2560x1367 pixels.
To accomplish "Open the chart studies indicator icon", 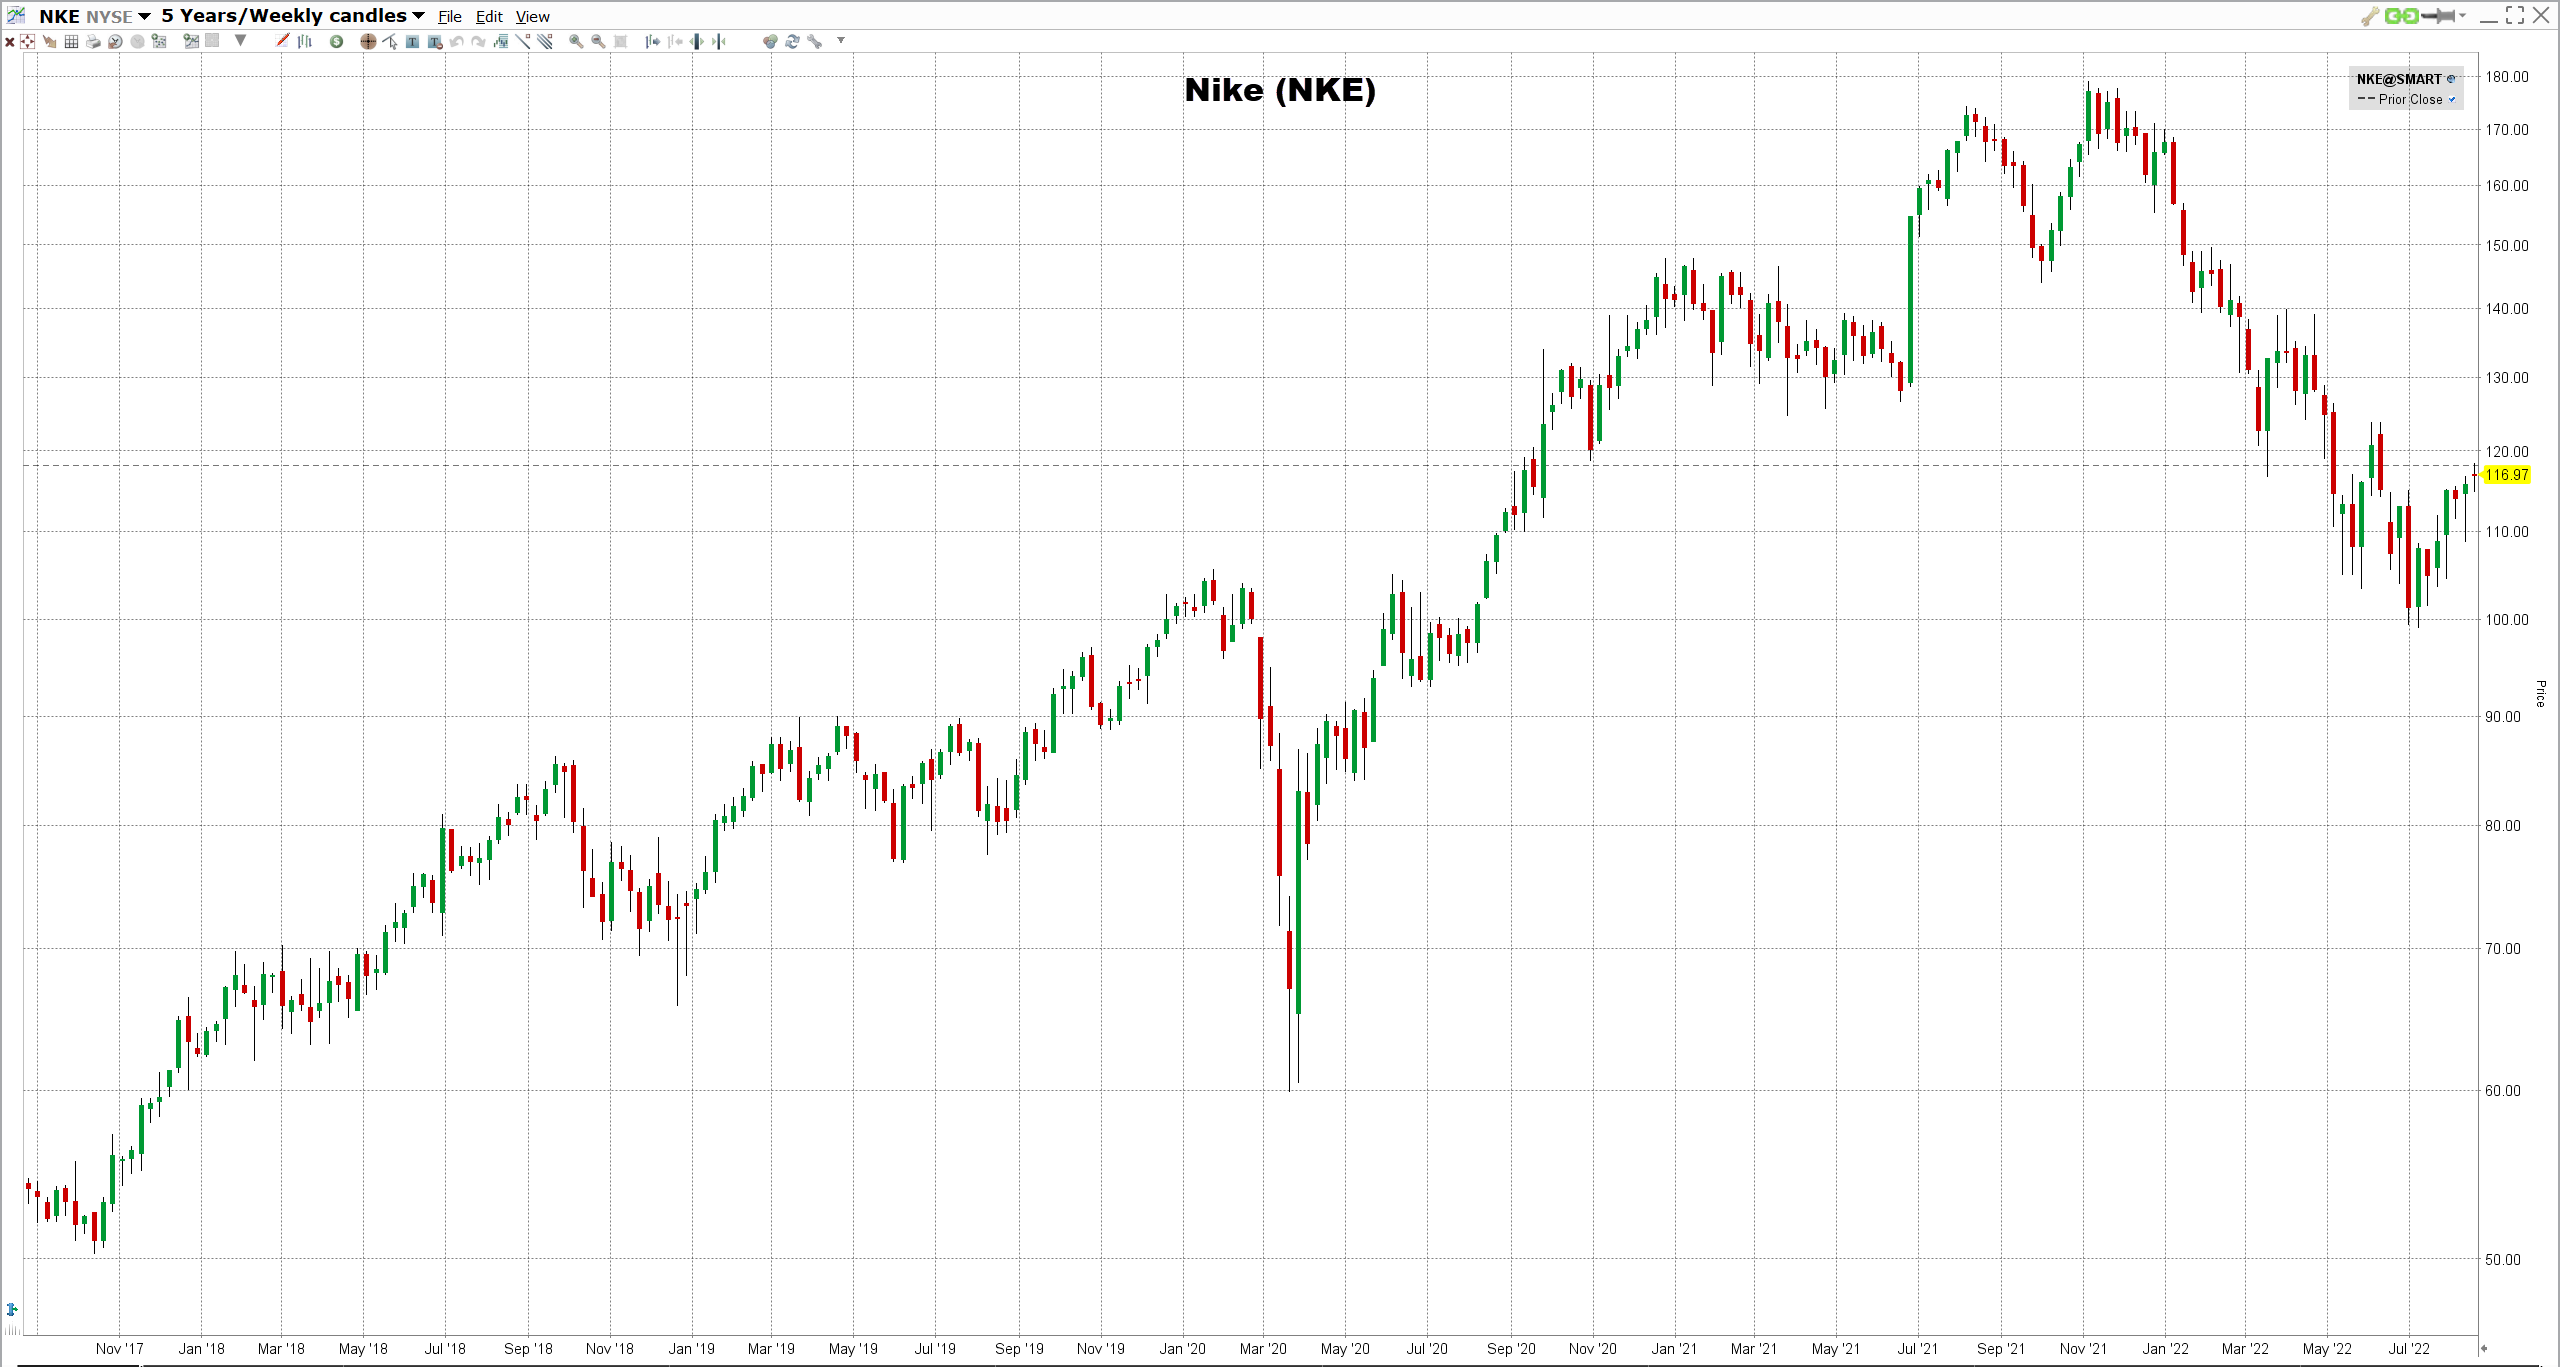I will [501, 41].
